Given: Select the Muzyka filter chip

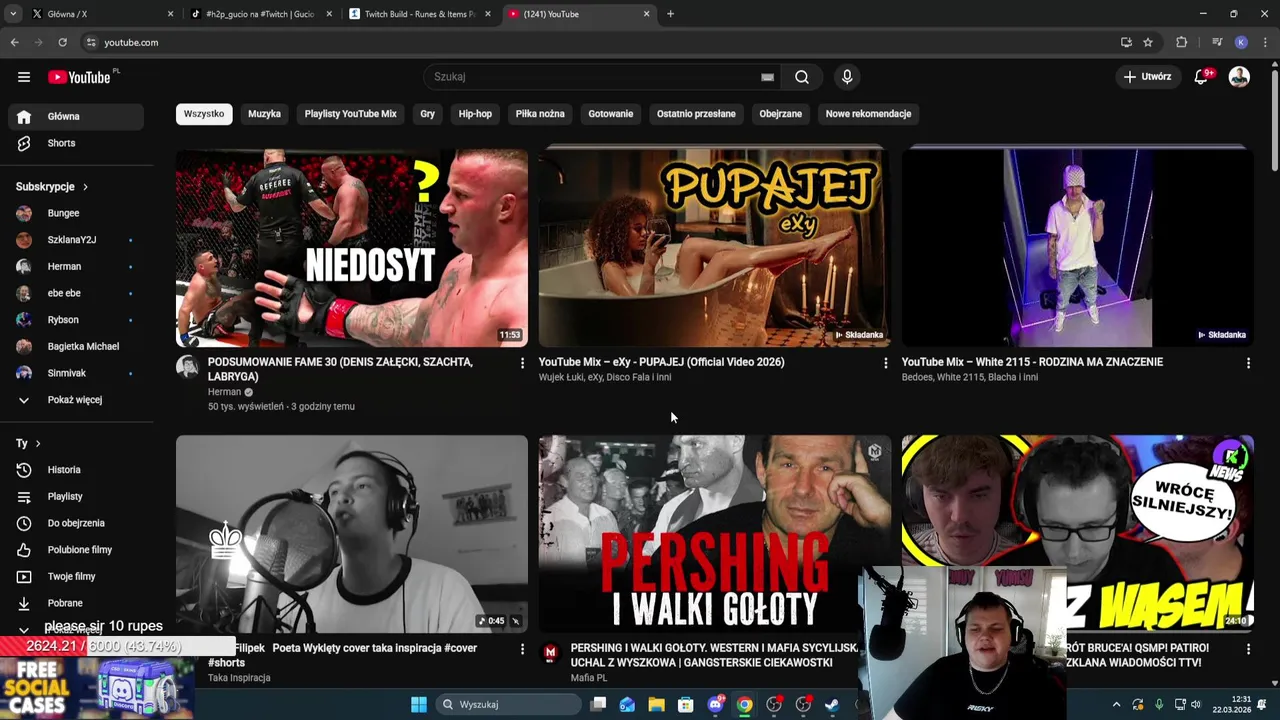Looking at the screenshot, I should pyautogui.click(x=264, y=114).
